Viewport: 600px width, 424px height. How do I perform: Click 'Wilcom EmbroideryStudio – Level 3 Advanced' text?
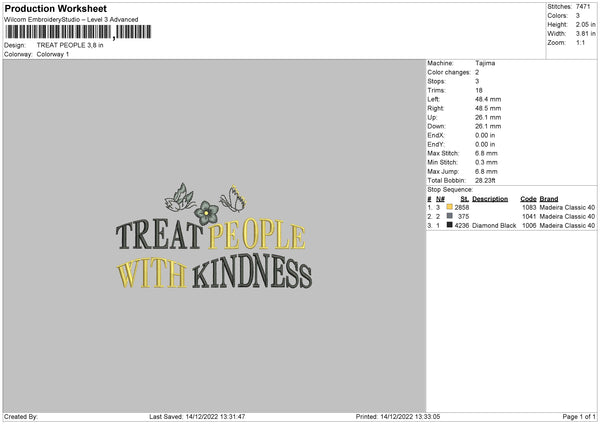pyautogui.click(x=71, y=20)
